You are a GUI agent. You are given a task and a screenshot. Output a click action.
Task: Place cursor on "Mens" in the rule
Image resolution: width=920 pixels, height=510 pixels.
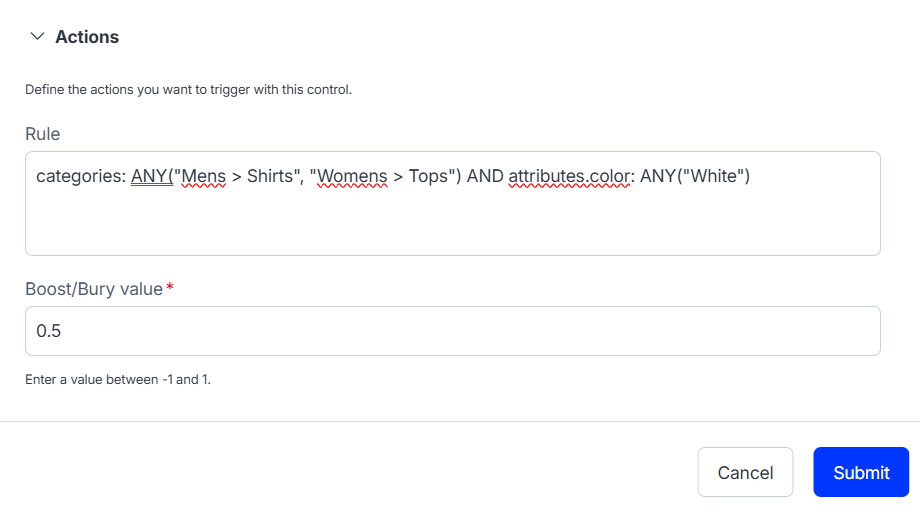(203, 177)
